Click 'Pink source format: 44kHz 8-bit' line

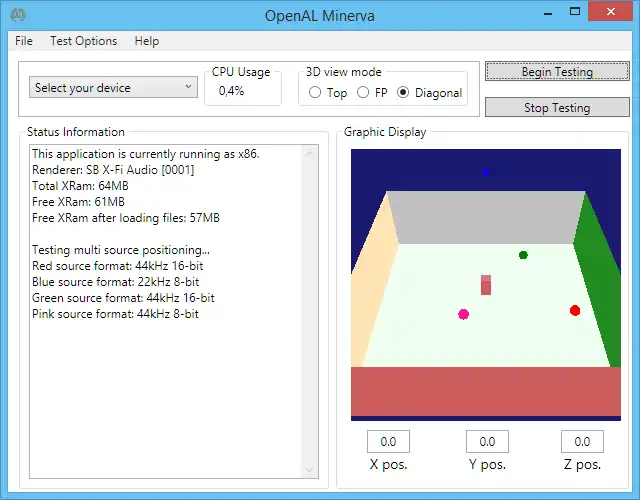pos(115,313)
